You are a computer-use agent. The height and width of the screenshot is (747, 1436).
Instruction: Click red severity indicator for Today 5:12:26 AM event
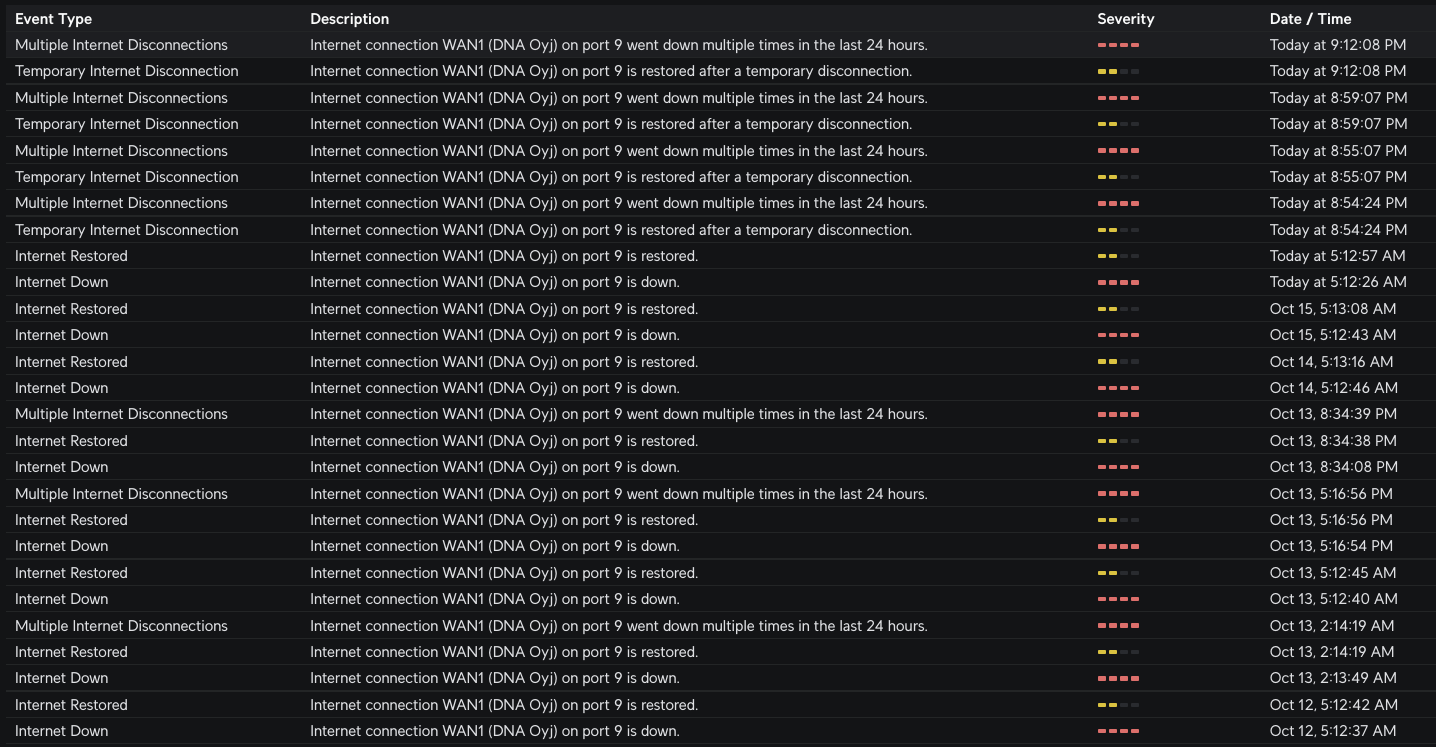(1118, 282)
